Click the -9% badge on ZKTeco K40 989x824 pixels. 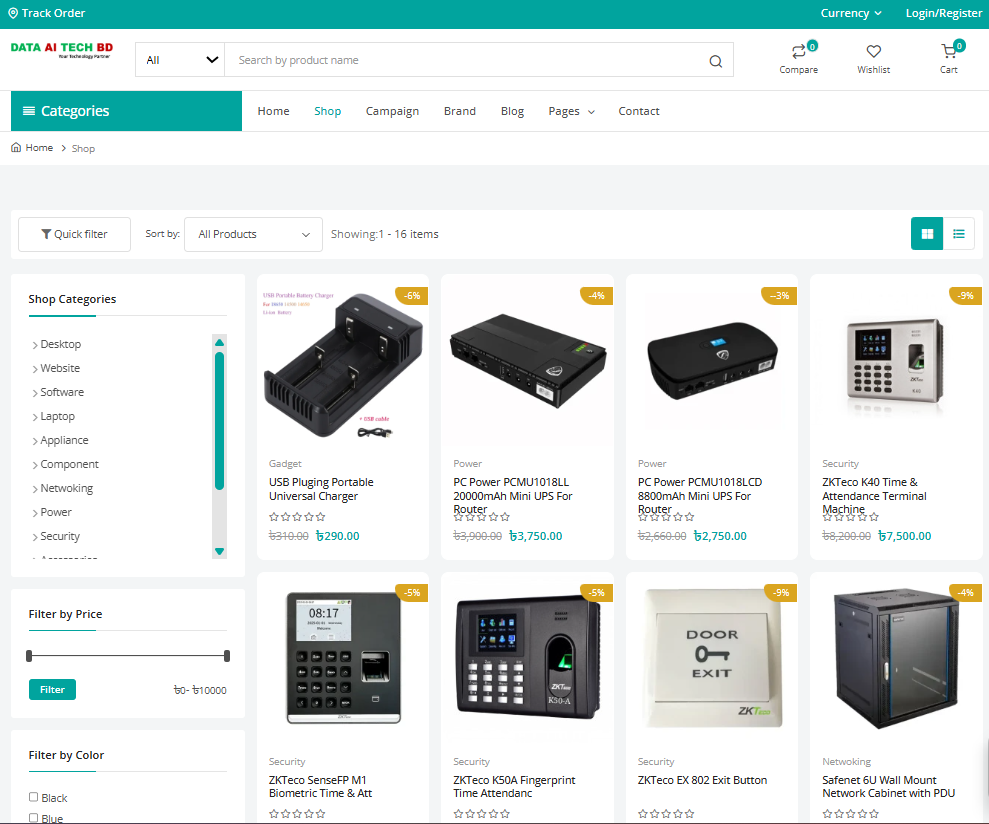coord(966,295)
